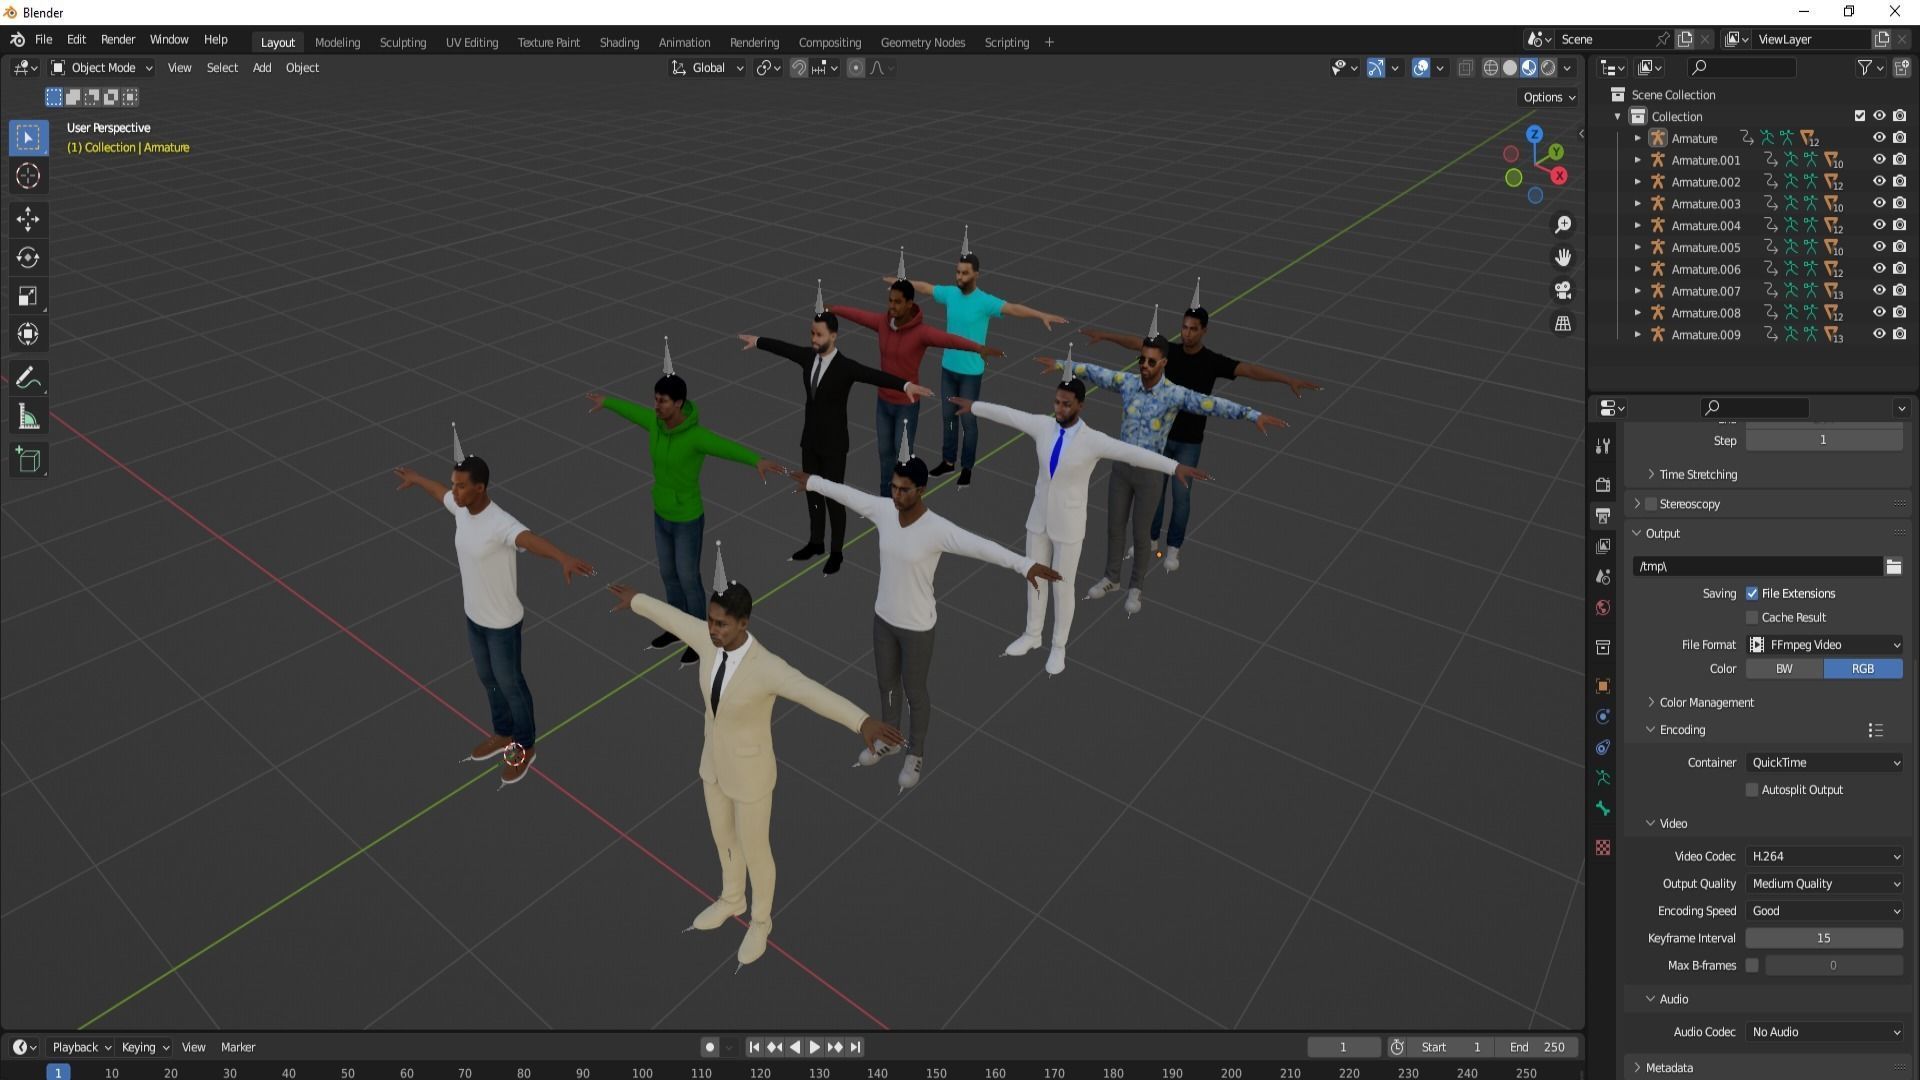
Task: Expand the Color Management panel
Action: tap(1705, 702)
